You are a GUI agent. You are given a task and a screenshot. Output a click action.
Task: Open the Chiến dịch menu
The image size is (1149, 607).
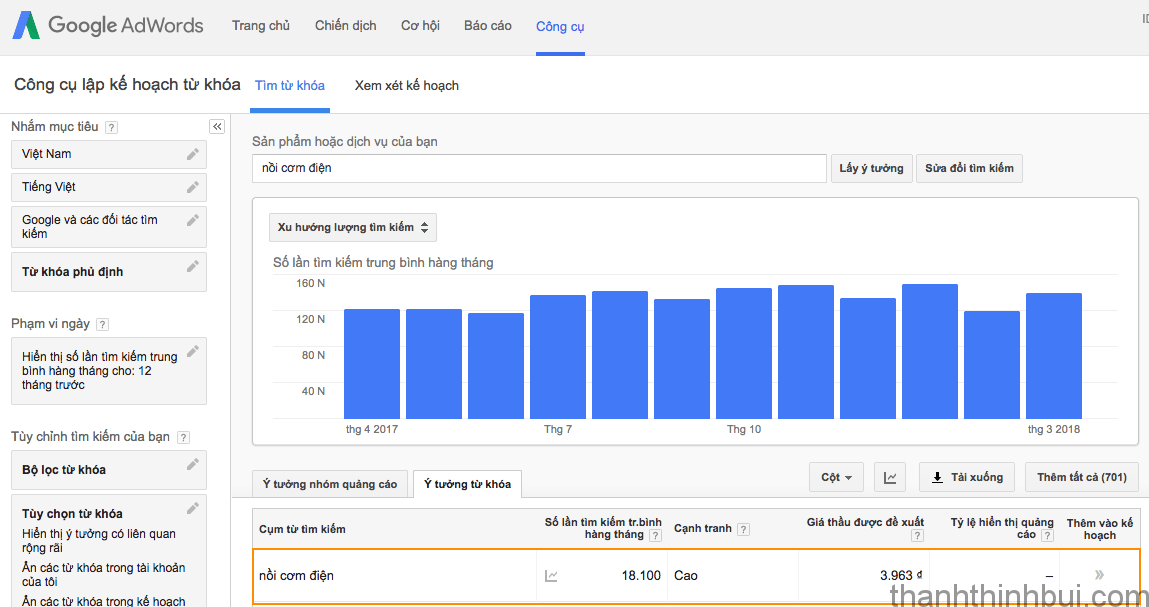(x=346, y=26)
